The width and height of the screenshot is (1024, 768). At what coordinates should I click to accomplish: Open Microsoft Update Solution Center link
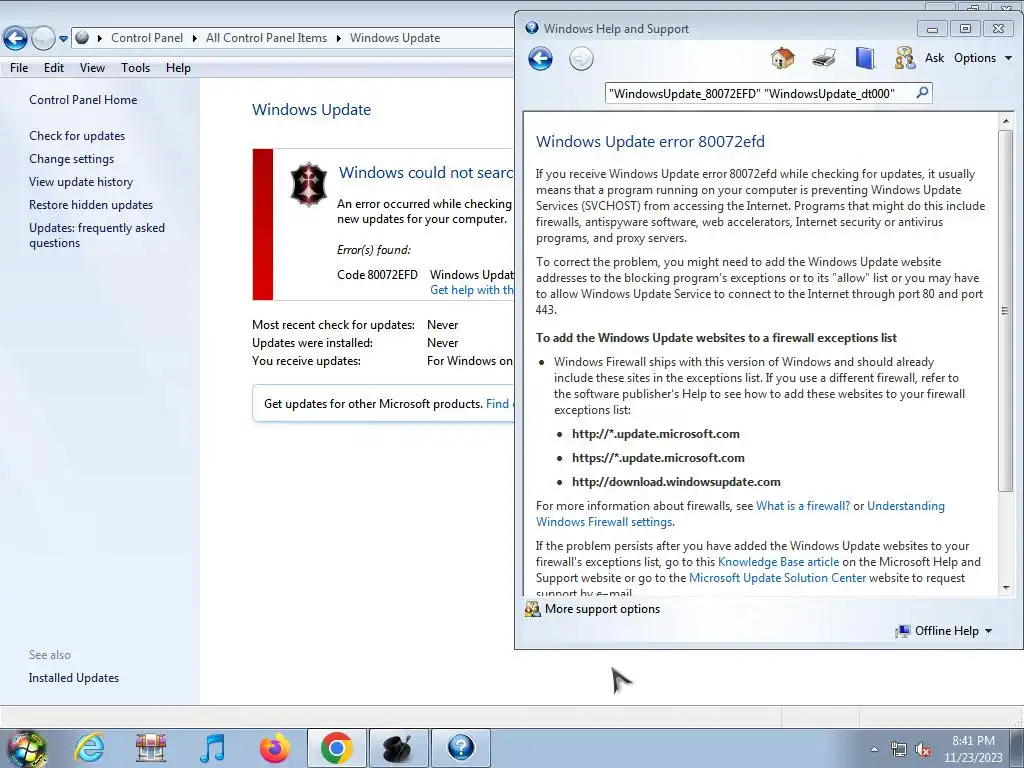tap(777, 578)
